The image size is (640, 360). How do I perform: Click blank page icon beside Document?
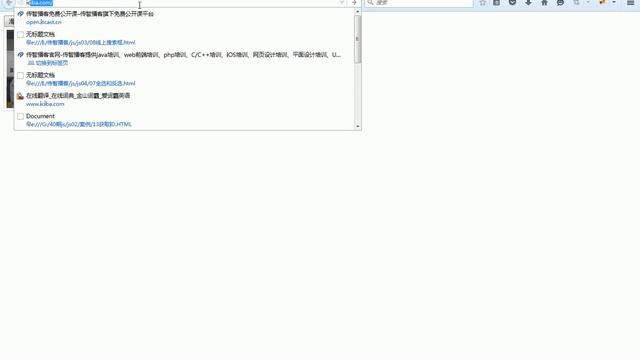tap(20, 116)
